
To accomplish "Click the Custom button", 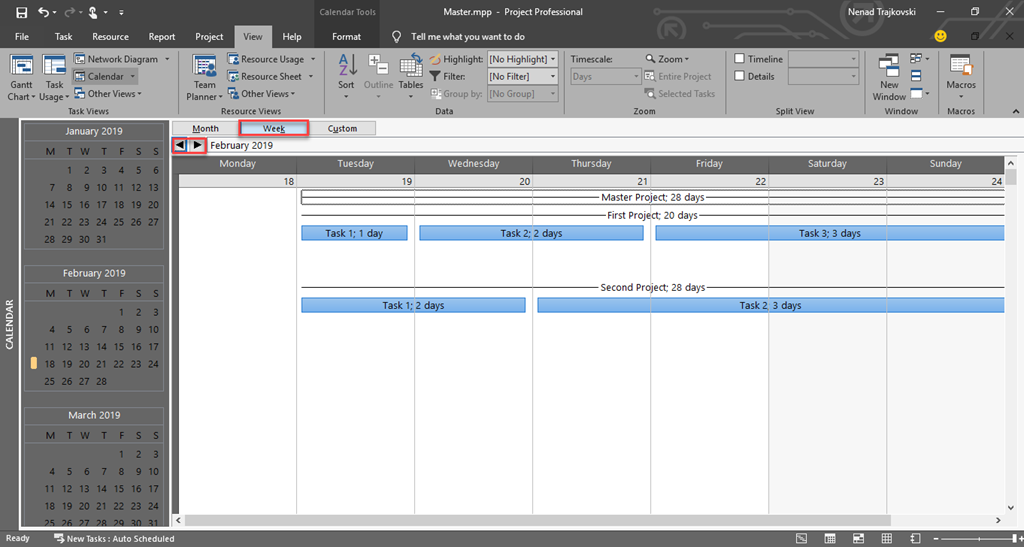I will (x=342, y=128).
